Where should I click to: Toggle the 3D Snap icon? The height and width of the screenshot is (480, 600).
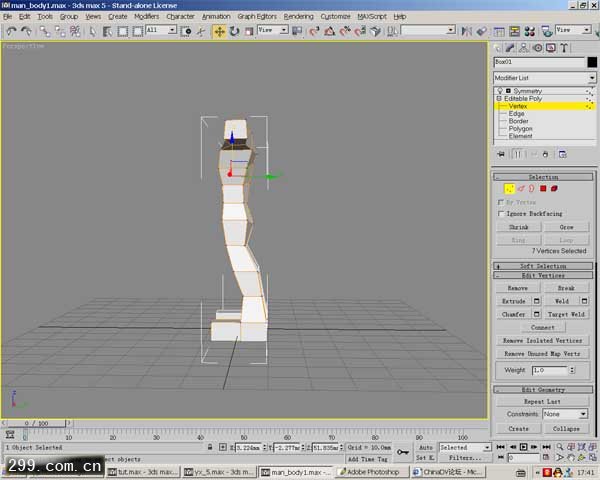click(315, 31)
